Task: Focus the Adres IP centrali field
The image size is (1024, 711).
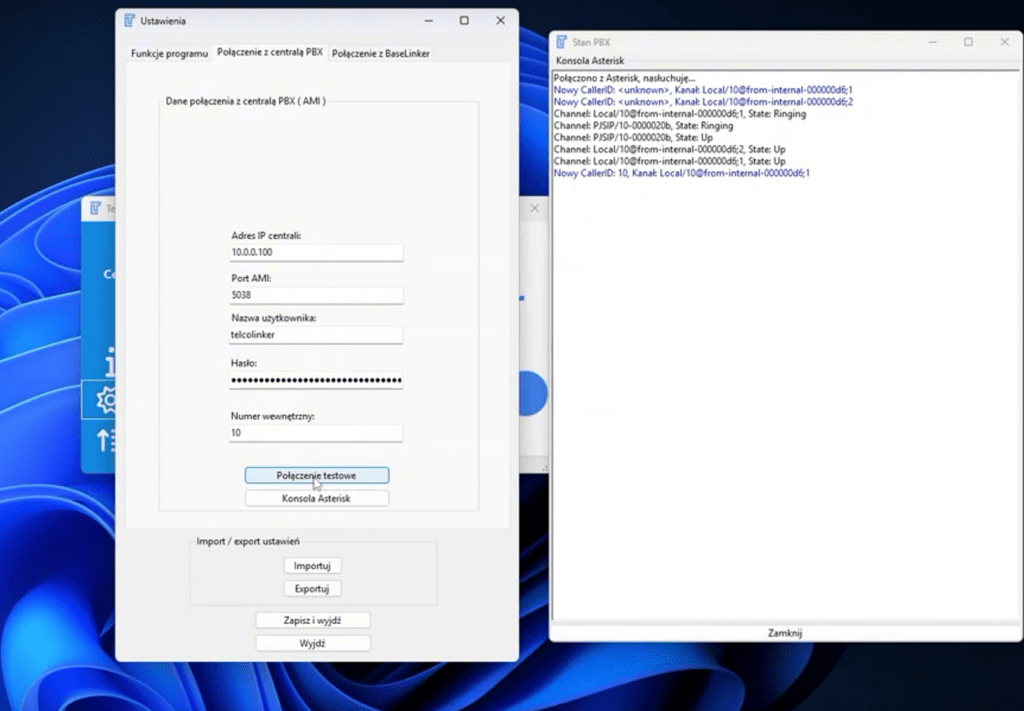Action: [x=315, y=253]
